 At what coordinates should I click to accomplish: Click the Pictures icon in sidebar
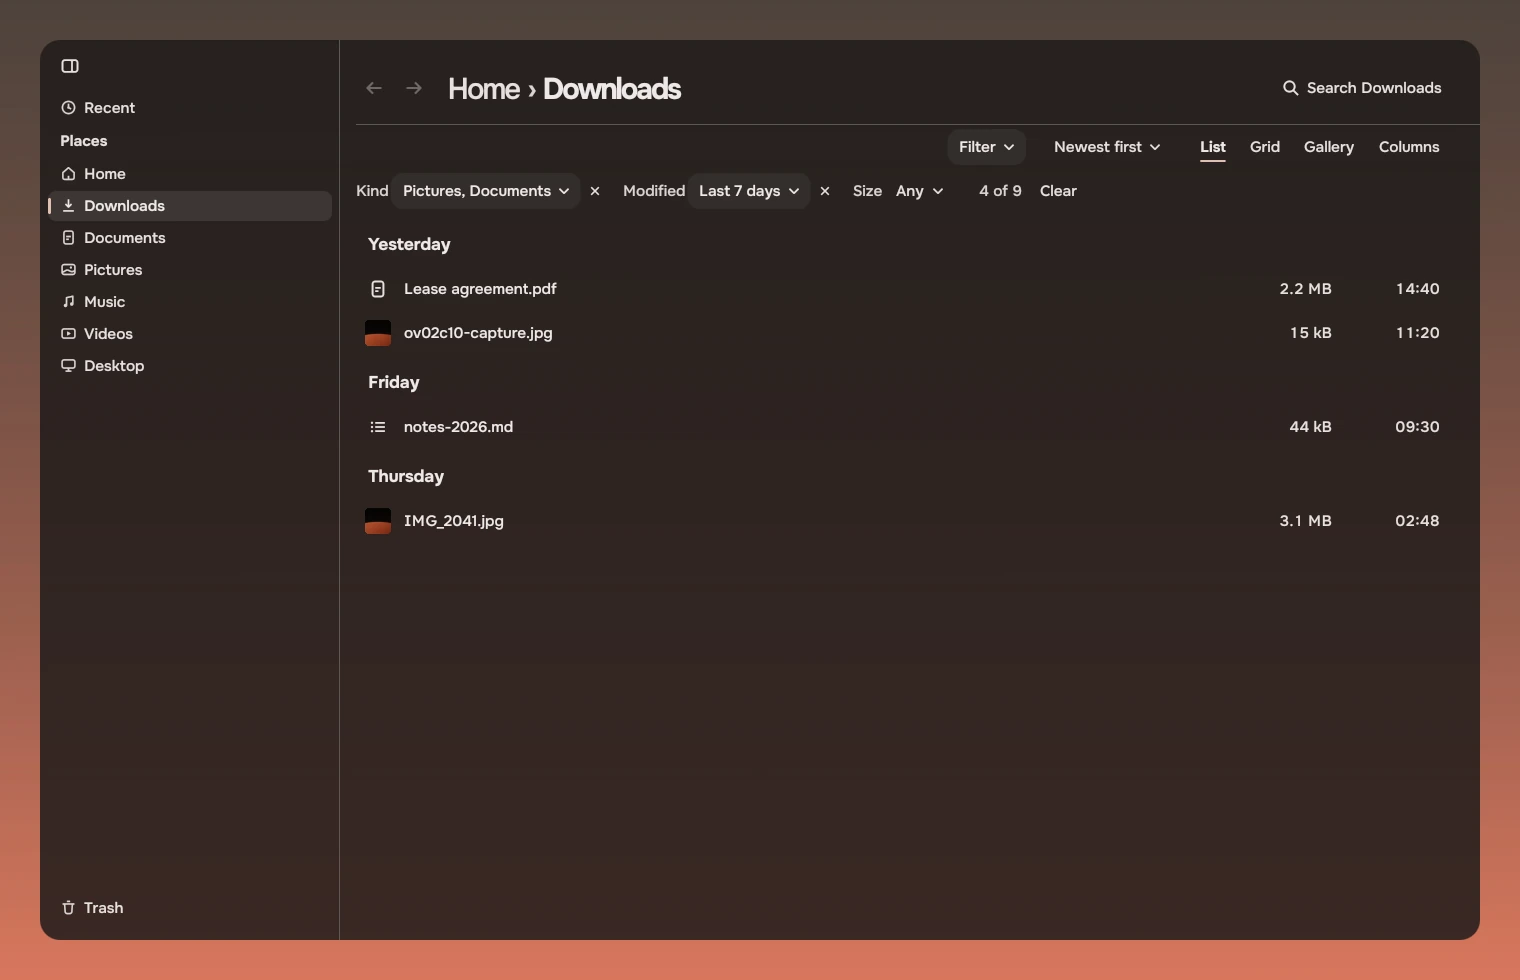pyautogui.click(x=68, y=270)
